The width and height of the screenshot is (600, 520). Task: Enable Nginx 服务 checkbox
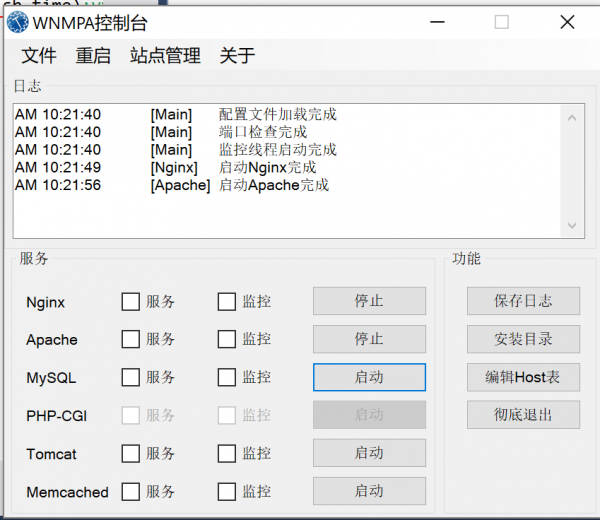click(130, 302)
